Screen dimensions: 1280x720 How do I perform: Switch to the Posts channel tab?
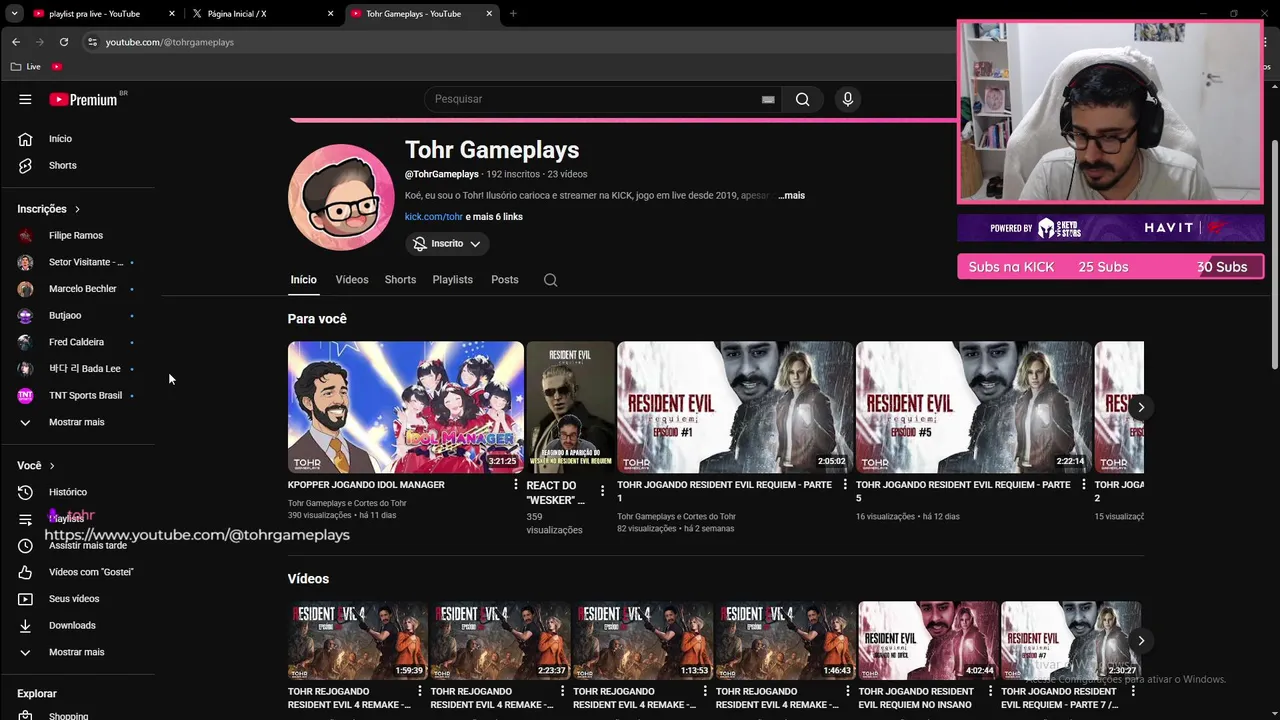pos(505,280)
